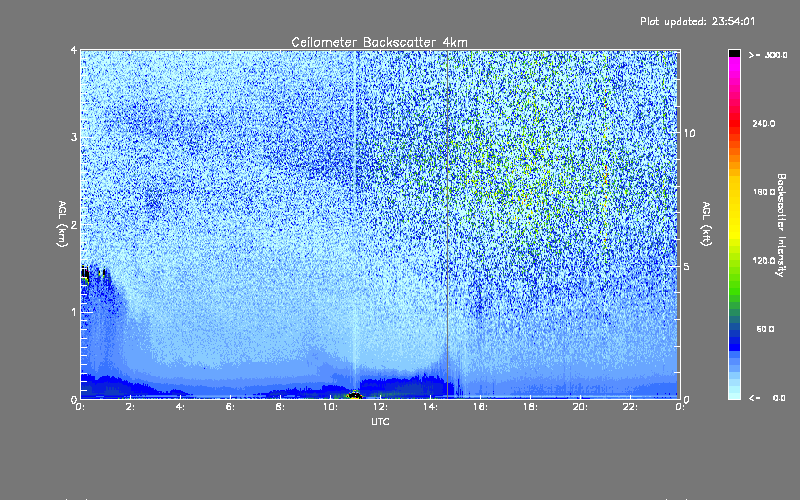Image resolution: width=800 pixels, height=500 pixels.
Task: Click the green section of the colorbar
Action: (x=734, y=281)
